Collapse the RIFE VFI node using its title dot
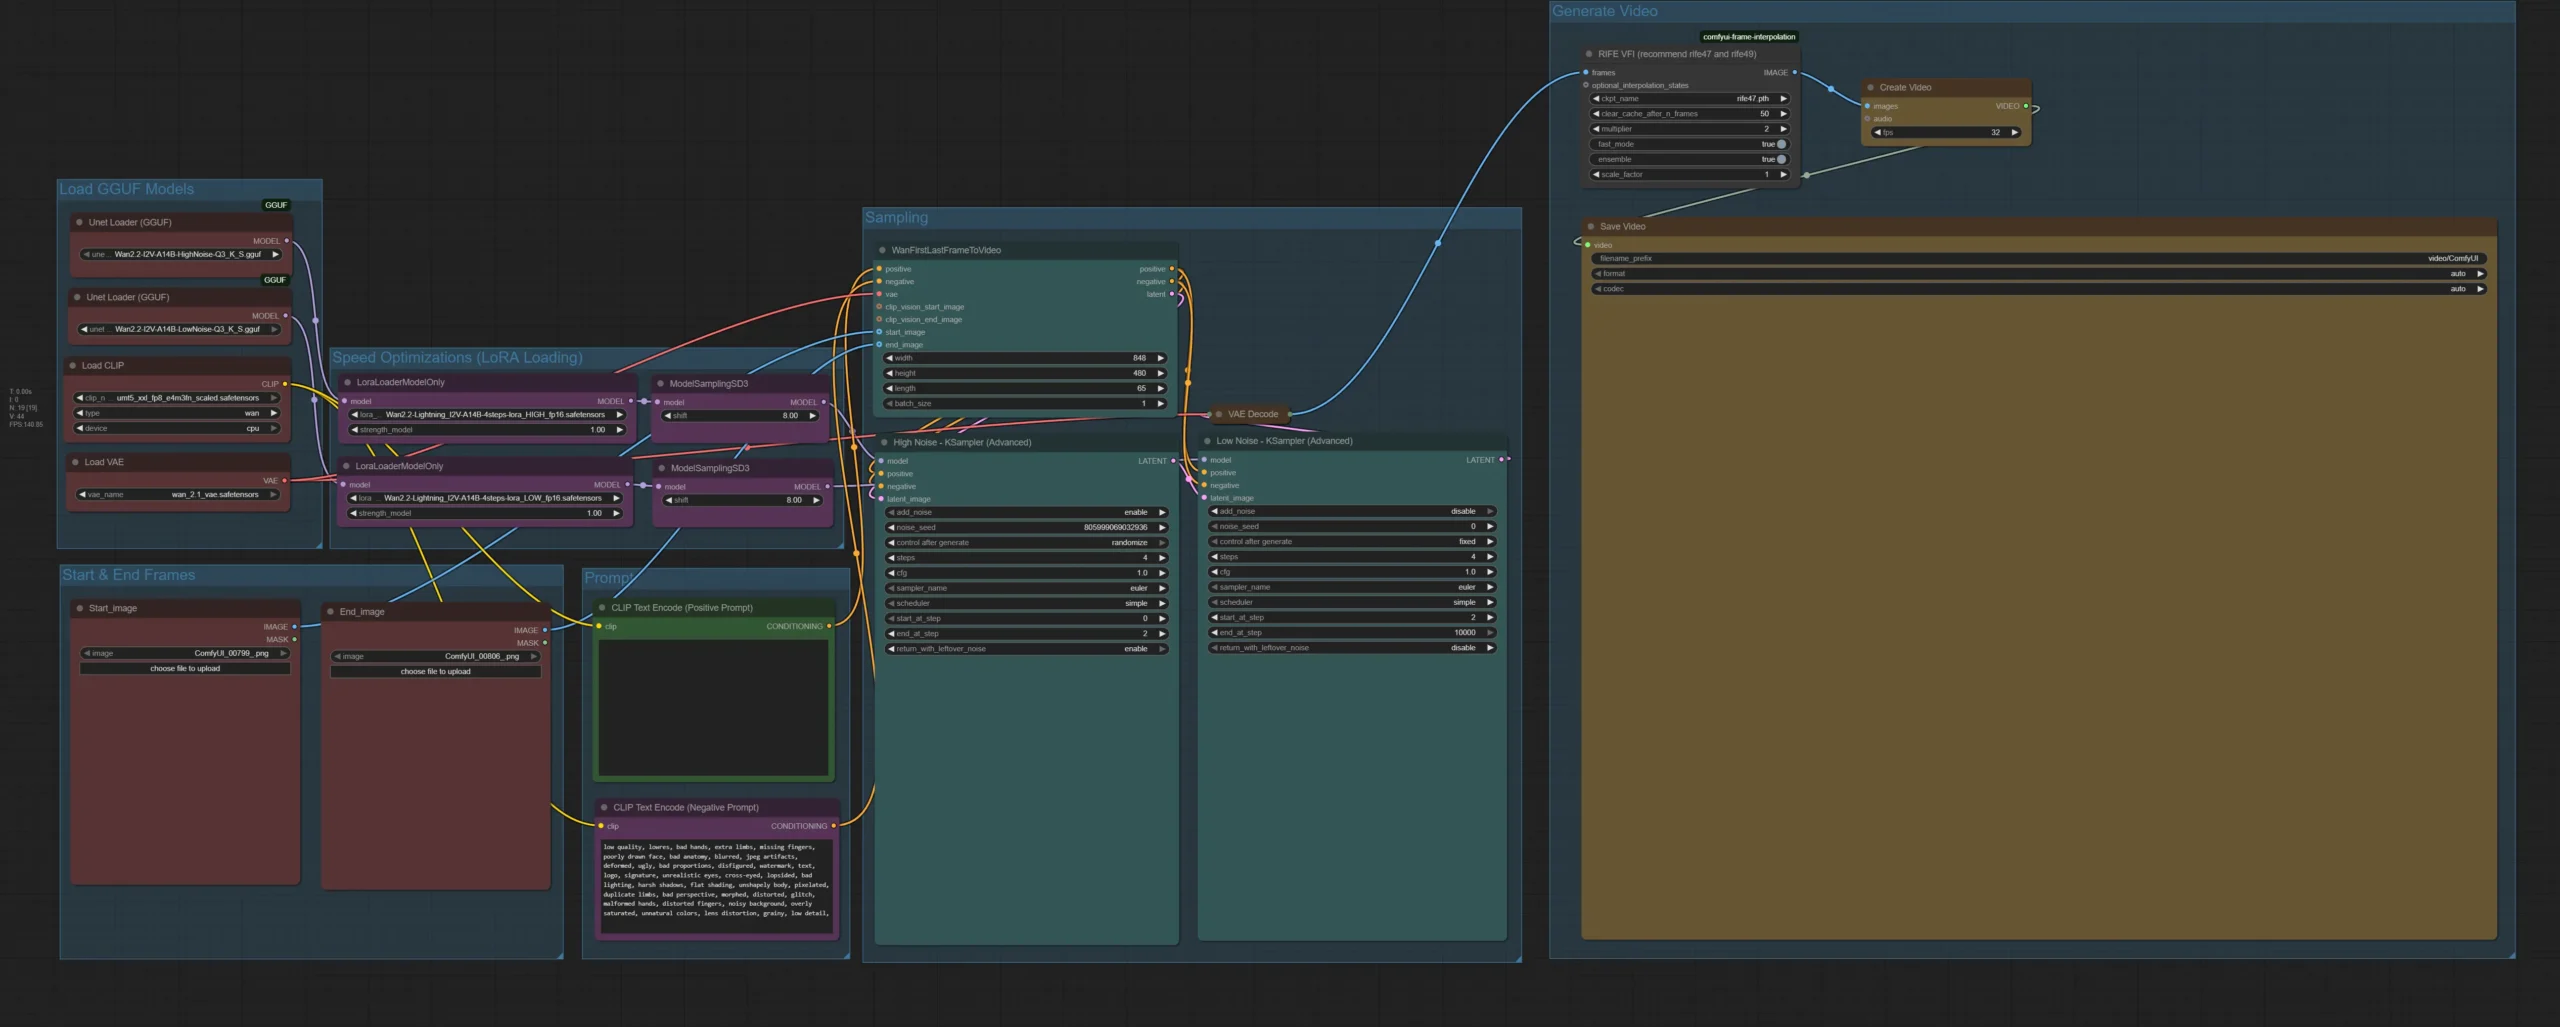The height and width of the screenshot is (1027, 2560). tap(1588, 54)
